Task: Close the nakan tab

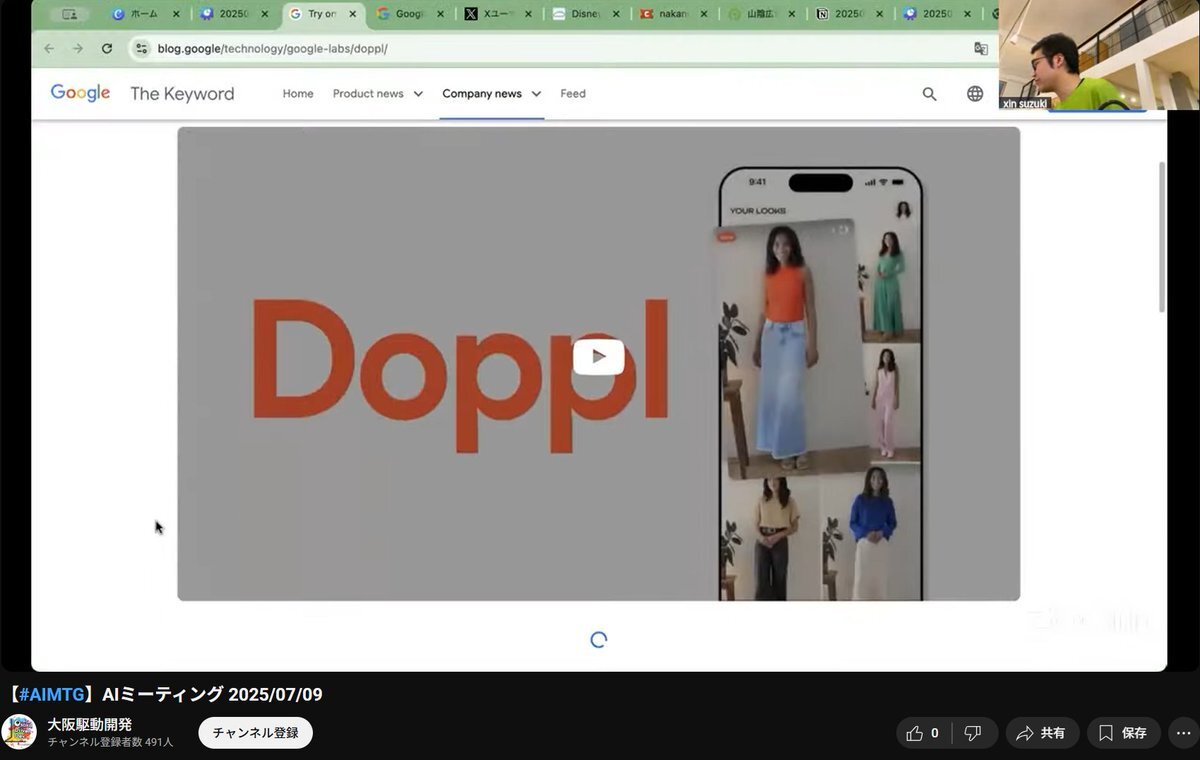Action: [x=704, y=14]
